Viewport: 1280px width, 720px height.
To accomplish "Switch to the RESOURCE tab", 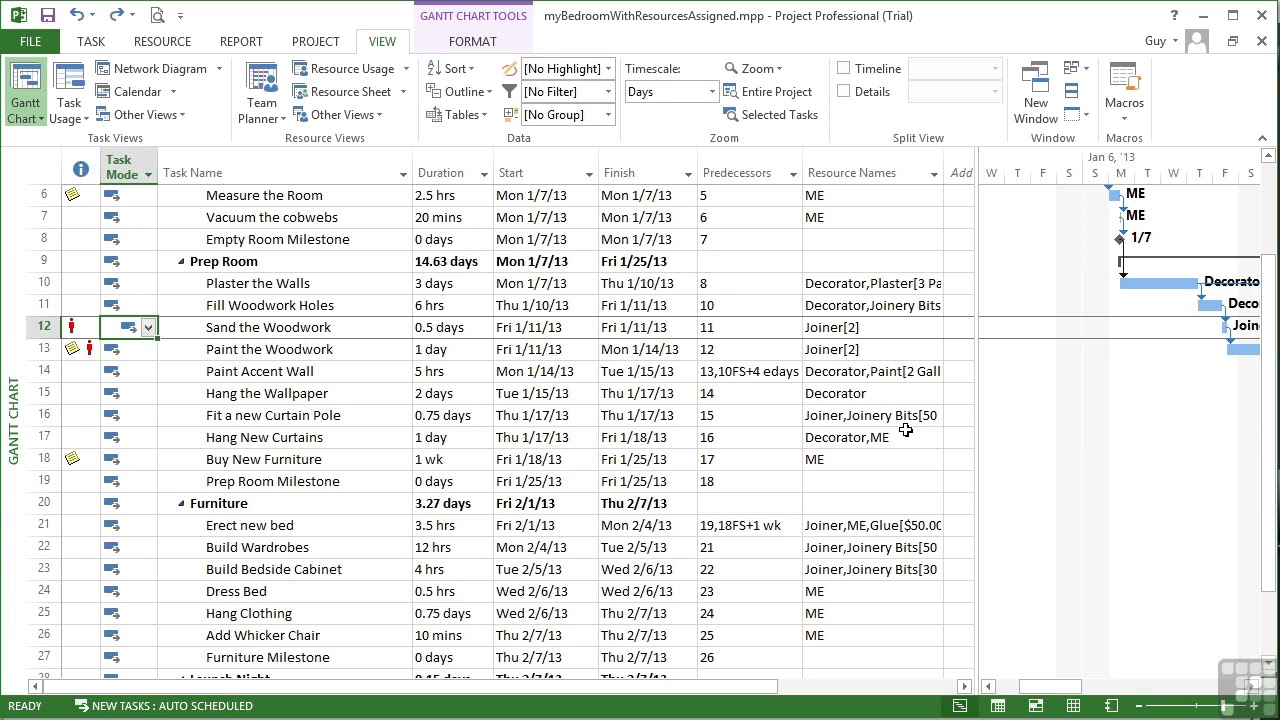I will (x=162, y=41).
